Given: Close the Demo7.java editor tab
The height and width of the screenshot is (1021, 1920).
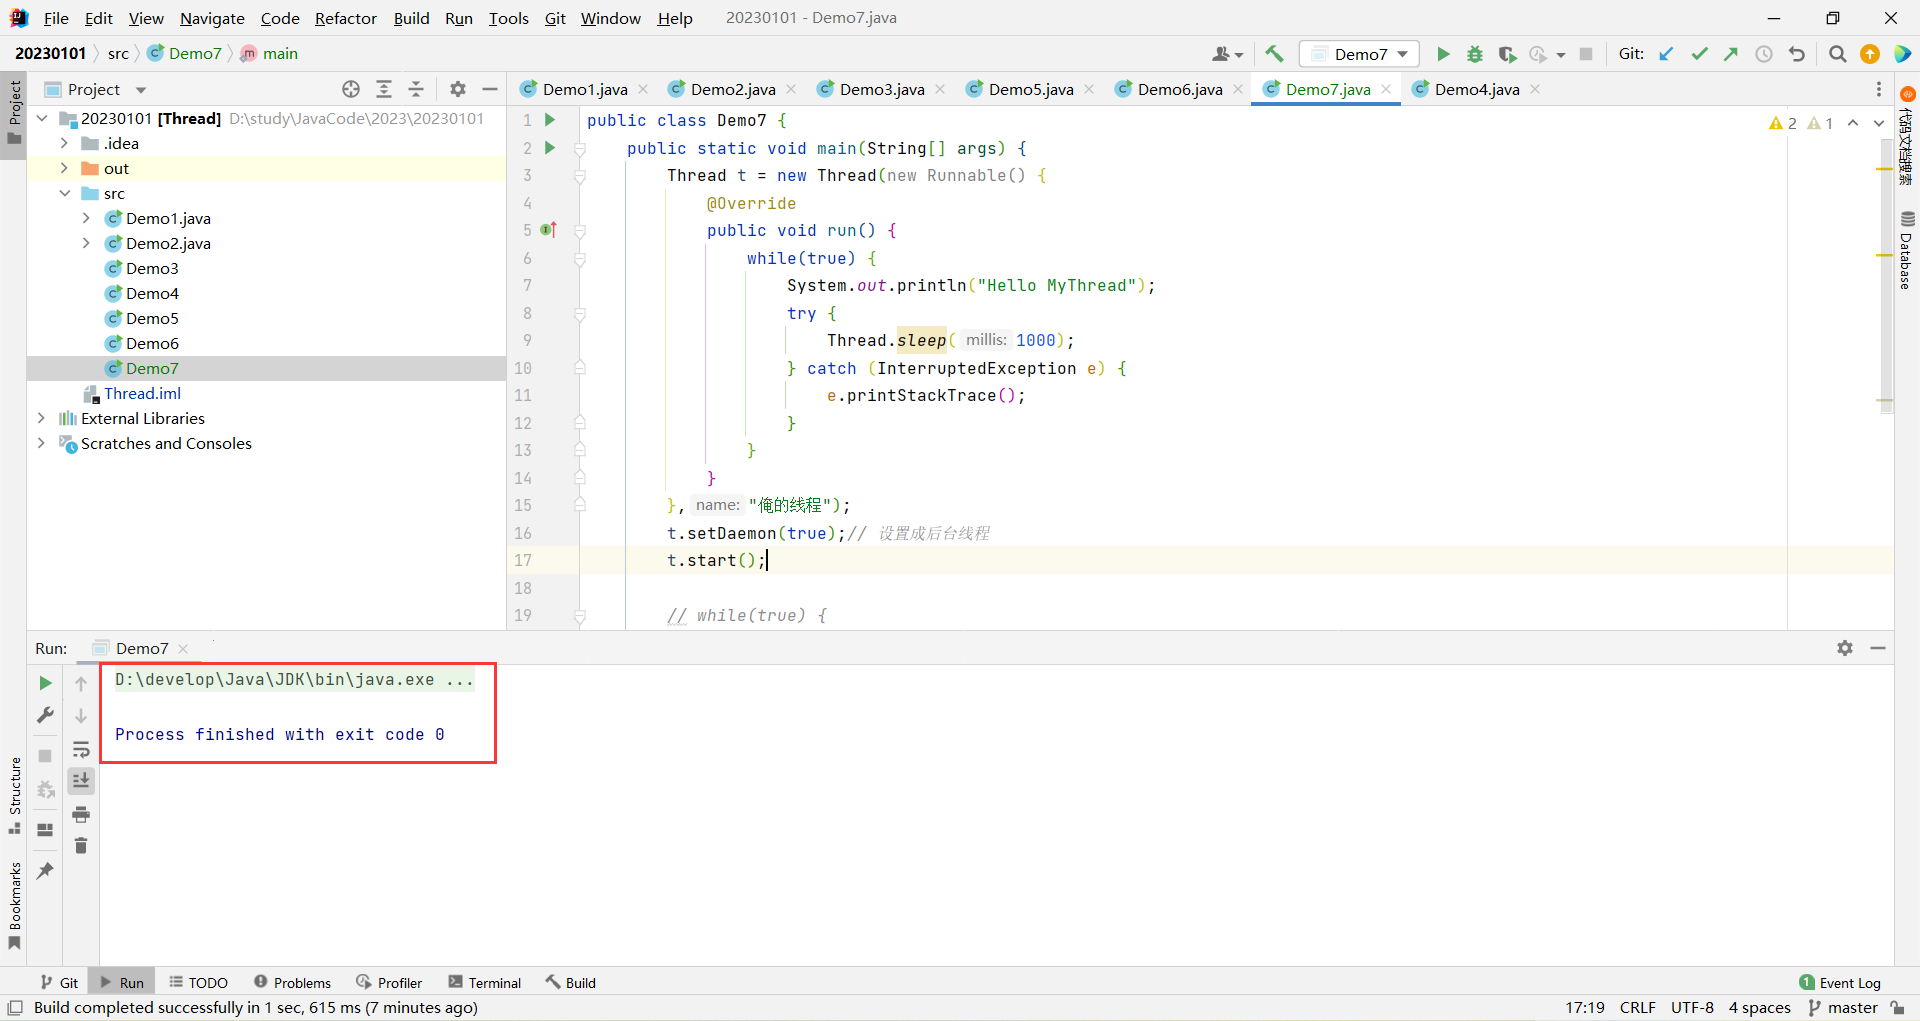Looking at the screenshot, I should [1386, 89].
